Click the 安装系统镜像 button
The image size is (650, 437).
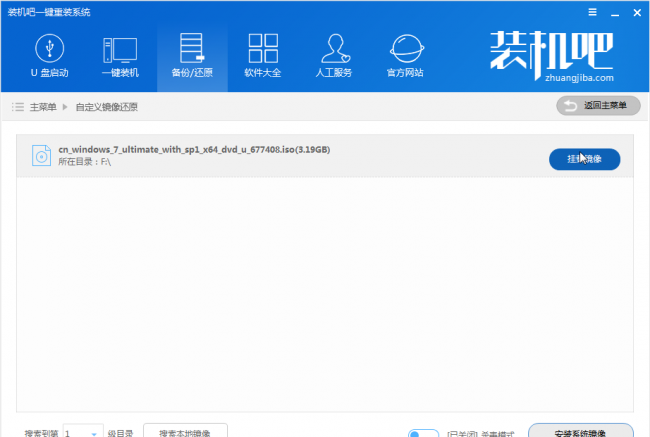(x=580, y=431)
